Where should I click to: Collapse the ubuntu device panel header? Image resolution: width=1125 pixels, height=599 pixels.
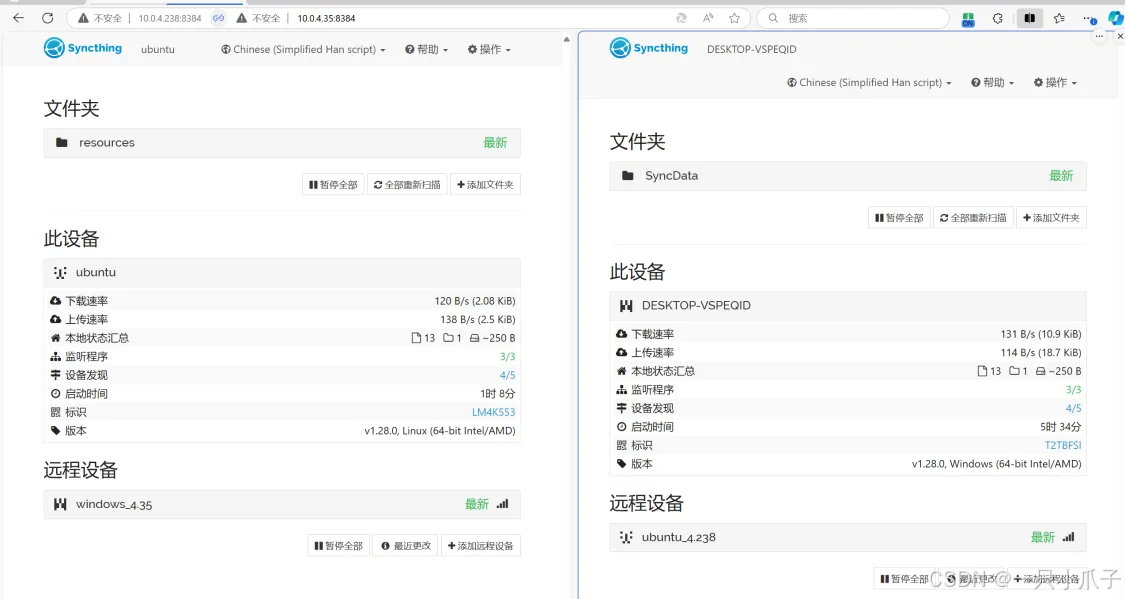(x=282, y=273)
